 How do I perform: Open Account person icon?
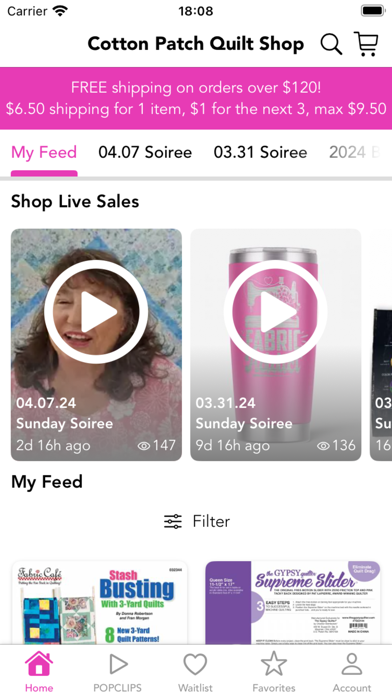pyautogui.click(x=352, y=664)
